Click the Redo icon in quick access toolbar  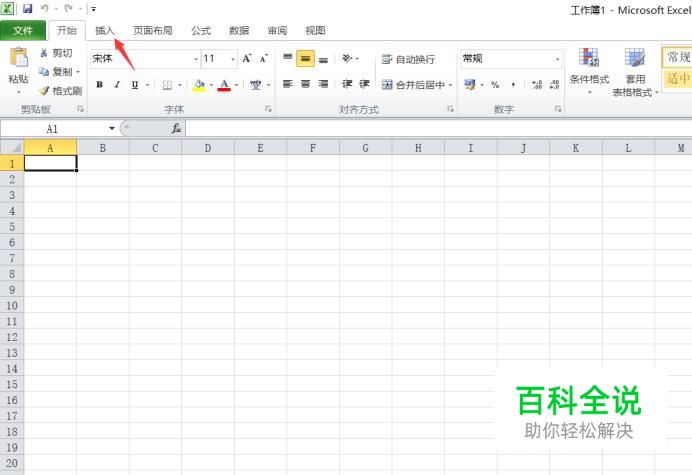point(68,8)
